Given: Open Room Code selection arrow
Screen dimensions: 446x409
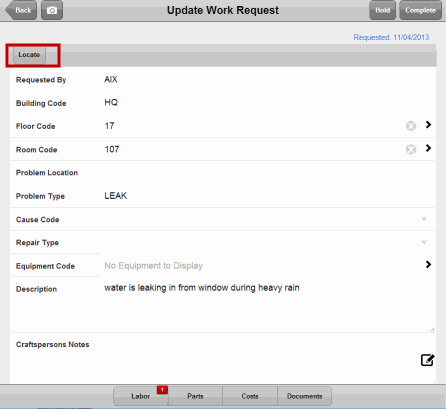Looking at the screenshot, I should [428, 148].
